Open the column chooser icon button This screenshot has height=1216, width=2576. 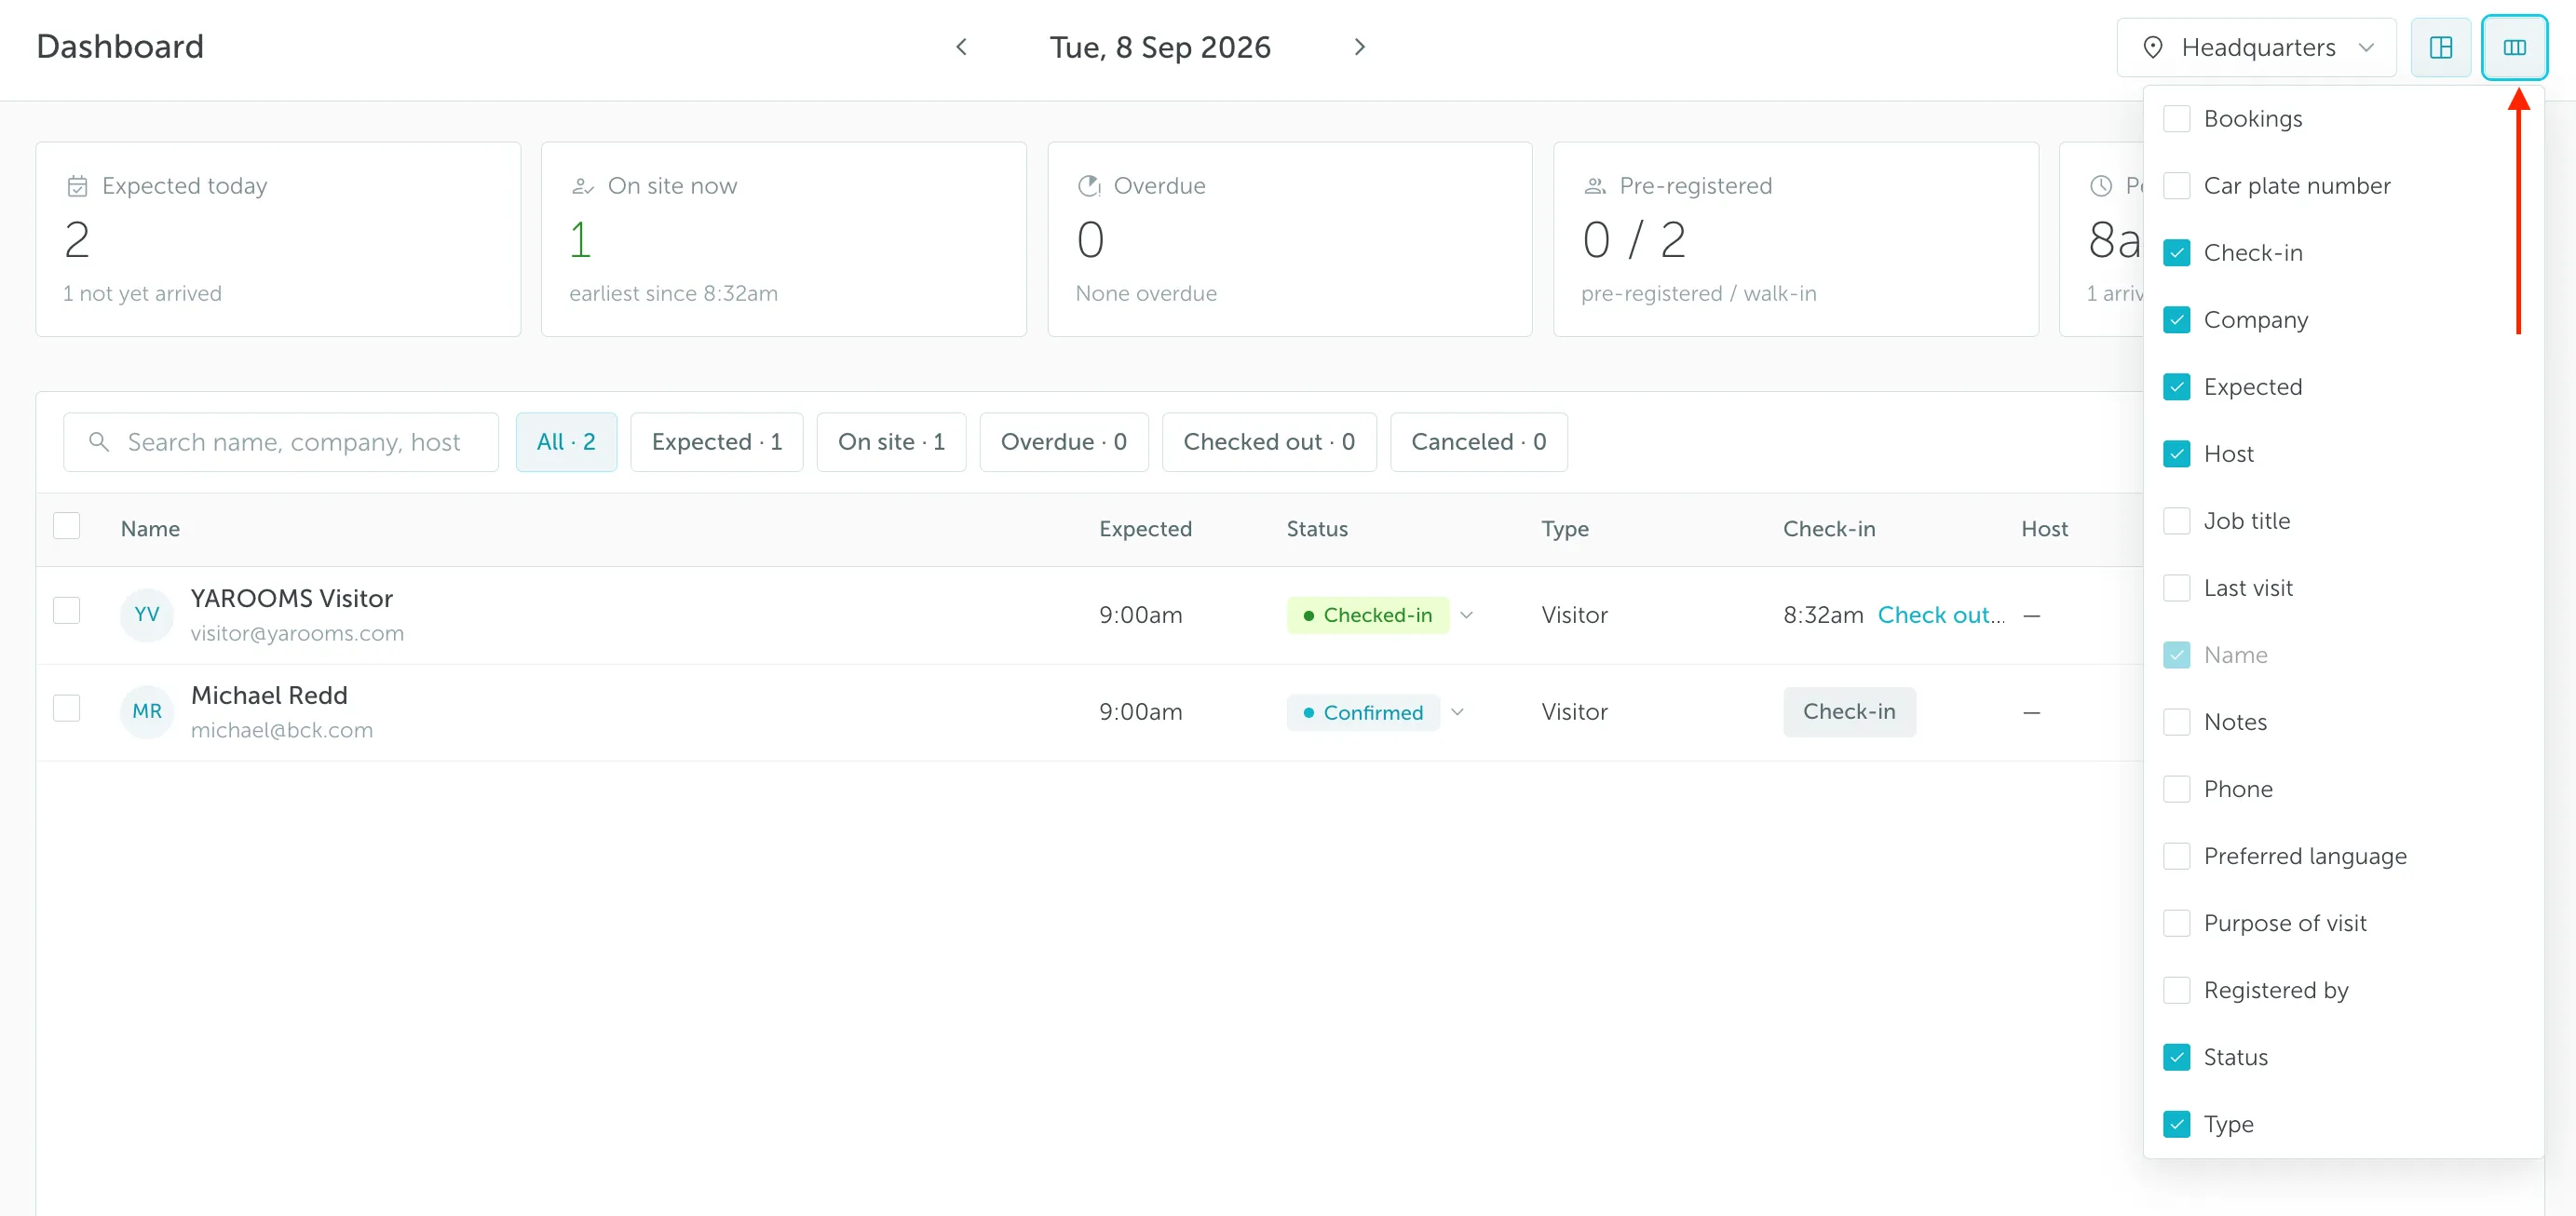tap(2514, 47)
